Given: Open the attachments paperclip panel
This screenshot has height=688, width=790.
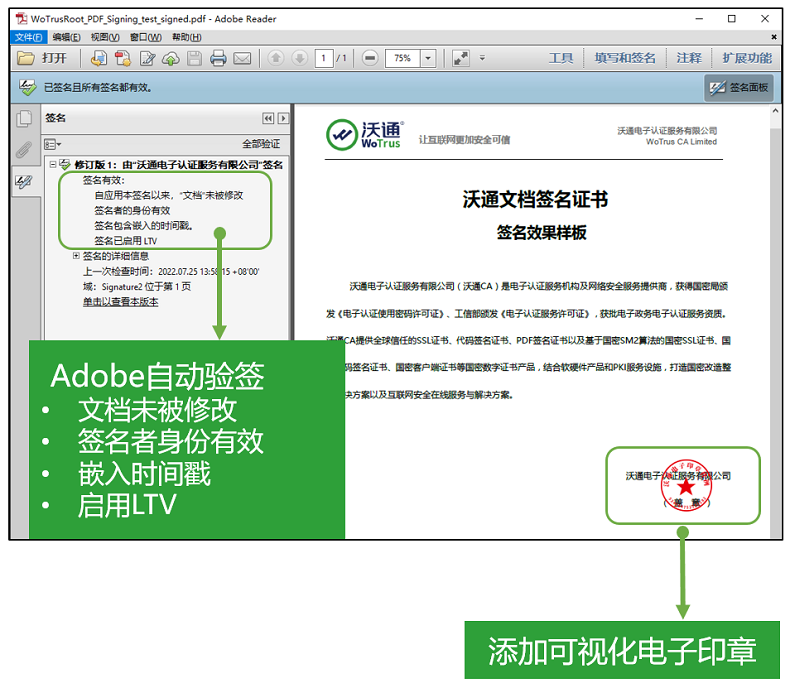Looking at the screenshot, I should pyautogui.click(x=23, y=150).
